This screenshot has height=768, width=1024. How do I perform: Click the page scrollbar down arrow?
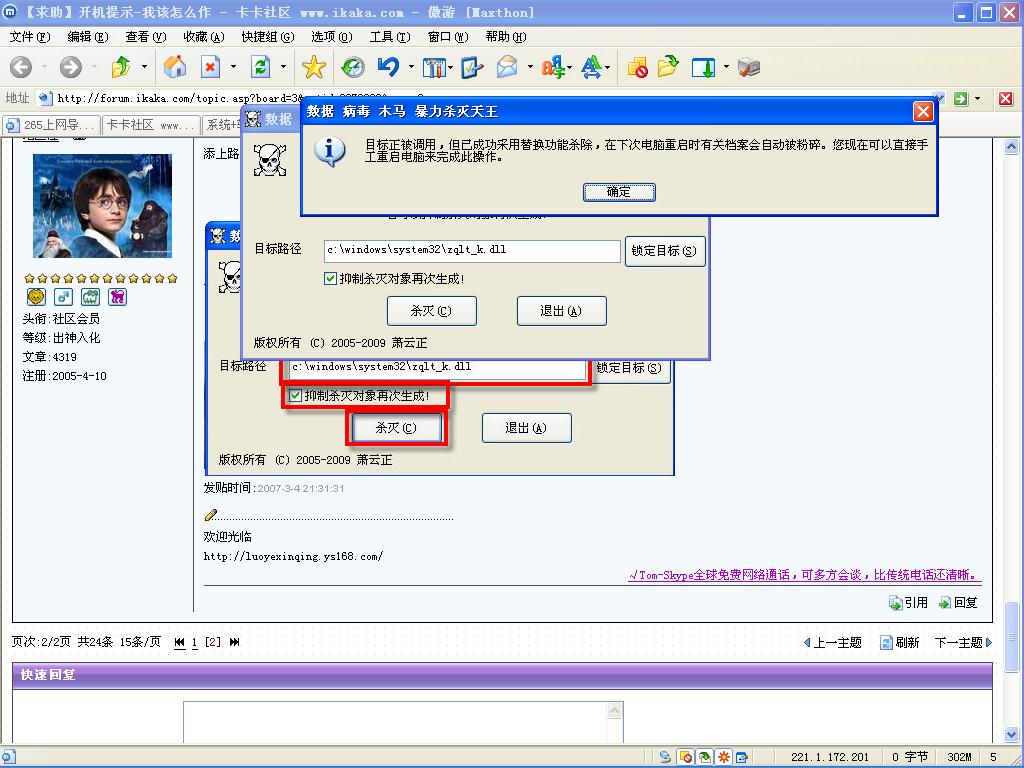1012,735
